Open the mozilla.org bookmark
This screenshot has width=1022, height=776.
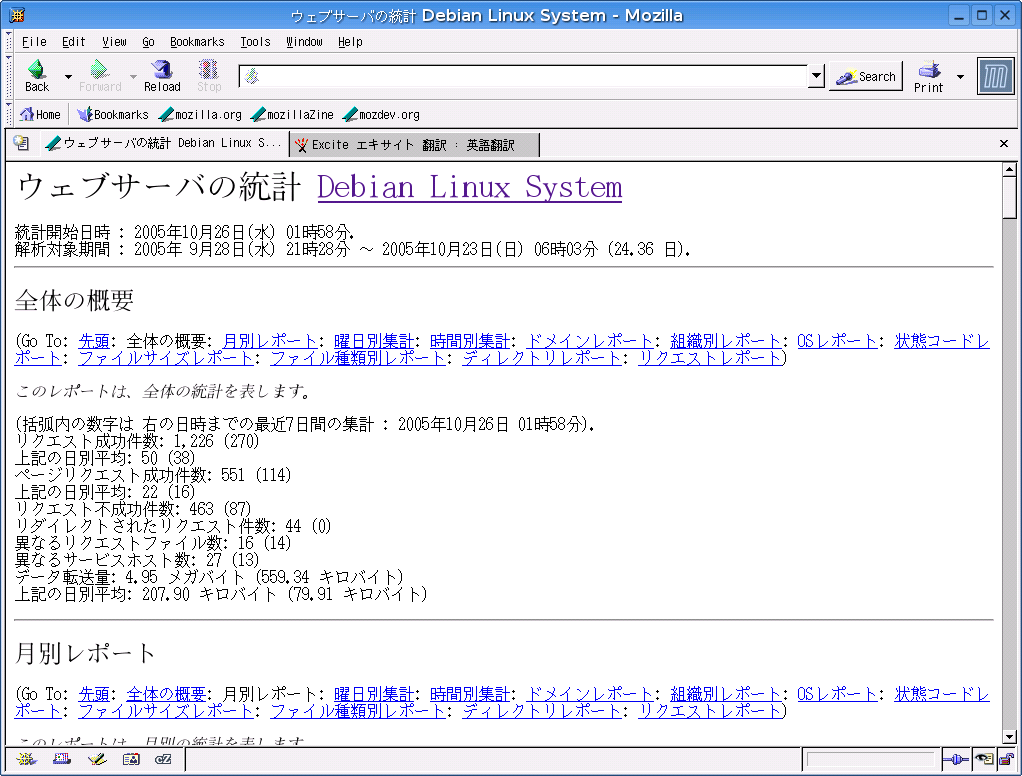[200, 115]
